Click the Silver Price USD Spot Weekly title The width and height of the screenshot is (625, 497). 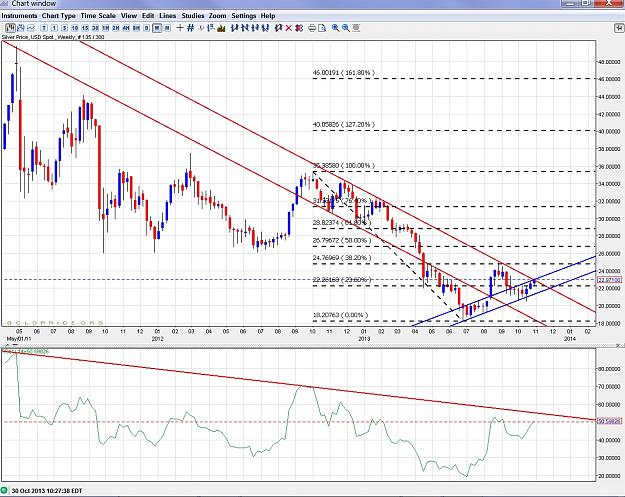point(53,37)
